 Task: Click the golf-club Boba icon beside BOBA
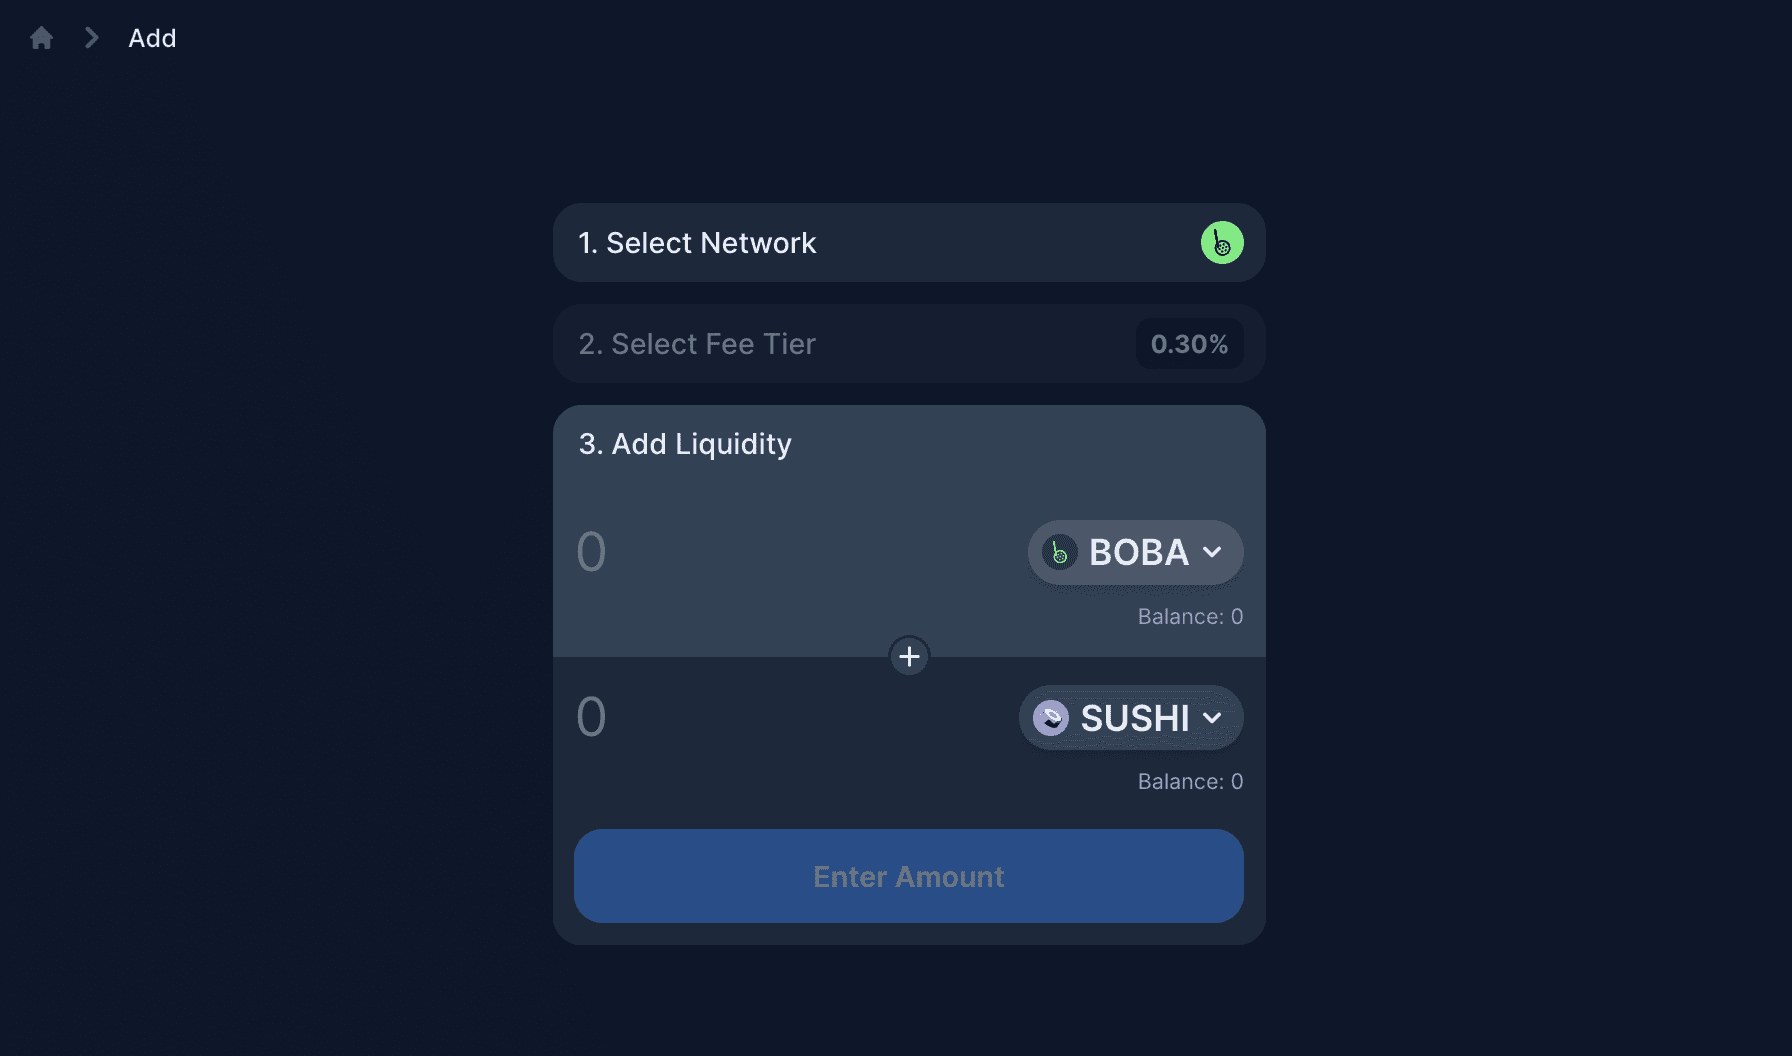(x=1058, y=552)
